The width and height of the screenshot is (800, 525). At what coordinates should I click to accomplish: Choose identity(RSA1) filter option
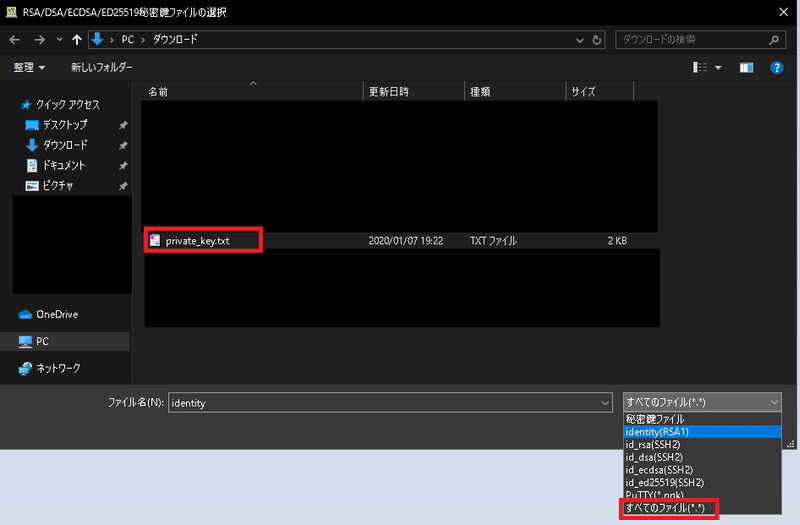pos(702,432)
